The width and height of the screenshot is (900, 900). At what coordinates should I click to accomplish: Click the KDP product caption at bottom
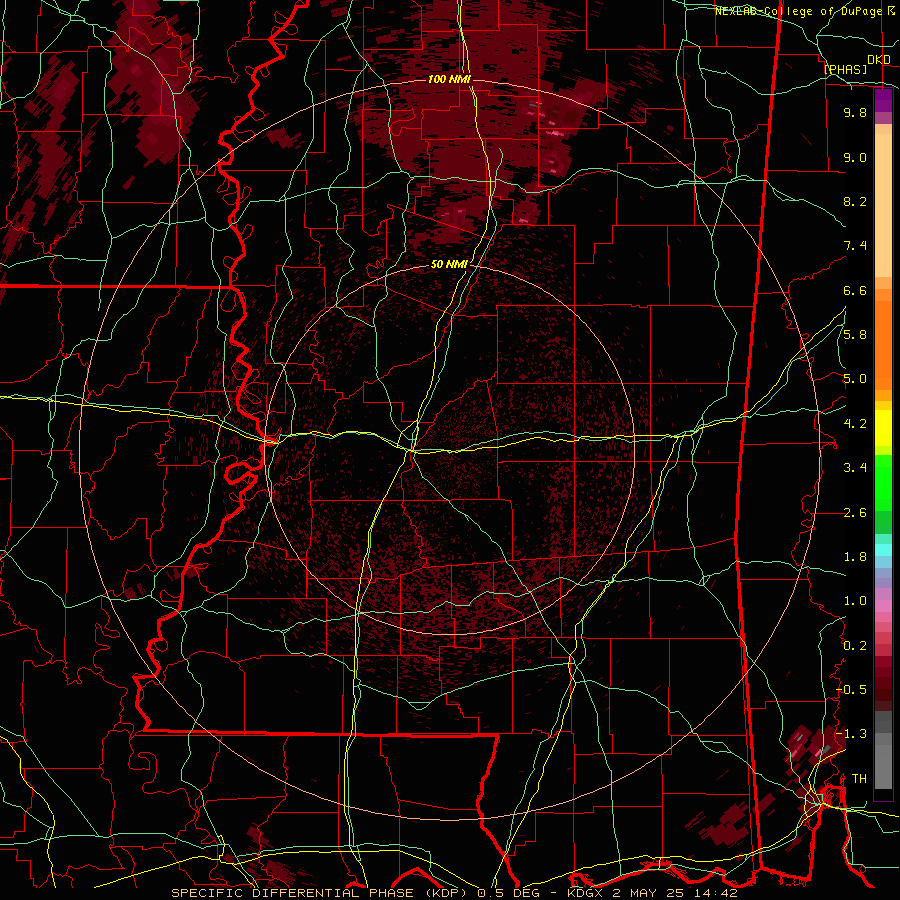coord(454,893)
